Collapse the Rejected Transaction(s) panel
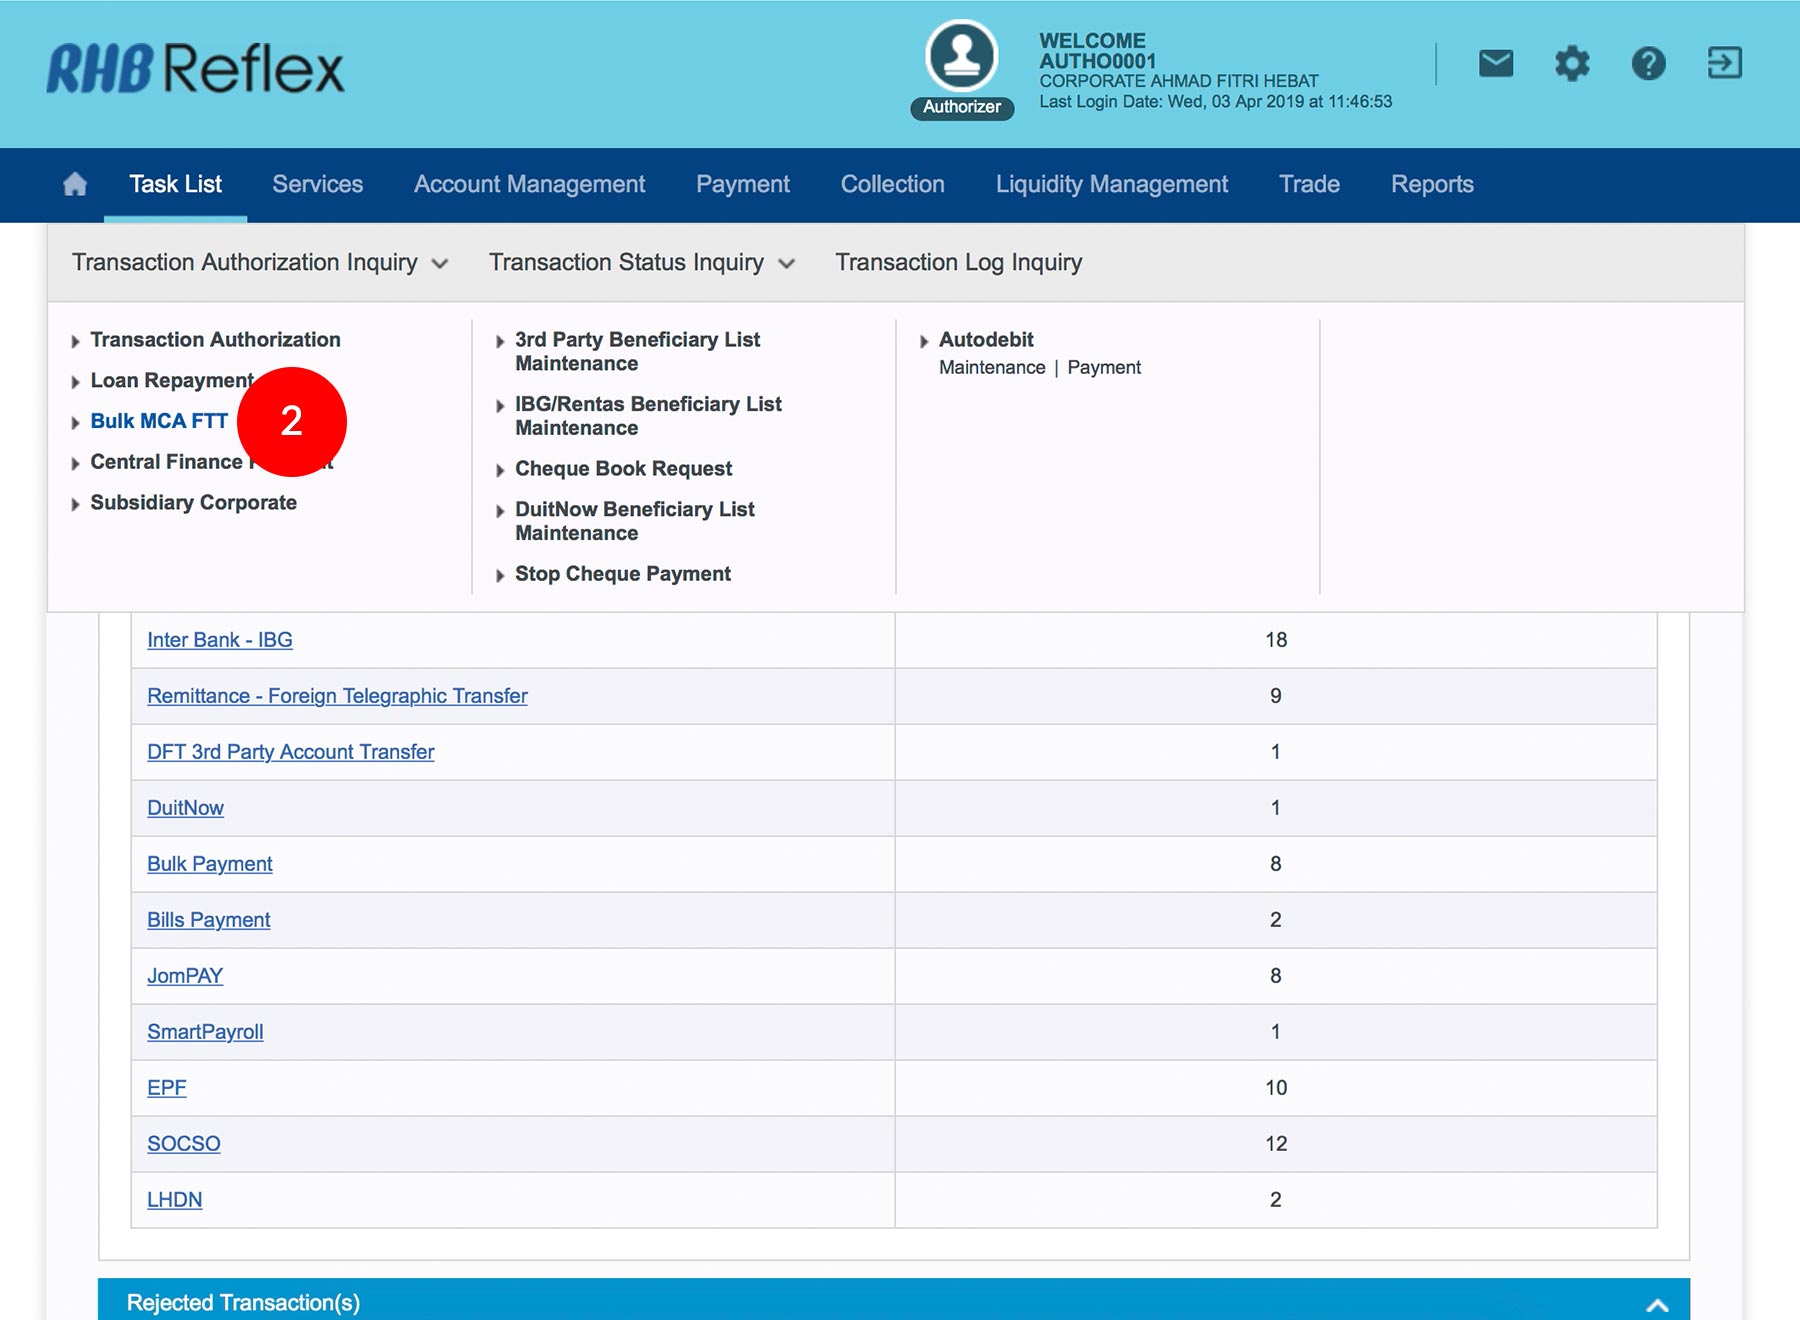The height and width of the screenshot is (1320, 1800). 1656,1304
